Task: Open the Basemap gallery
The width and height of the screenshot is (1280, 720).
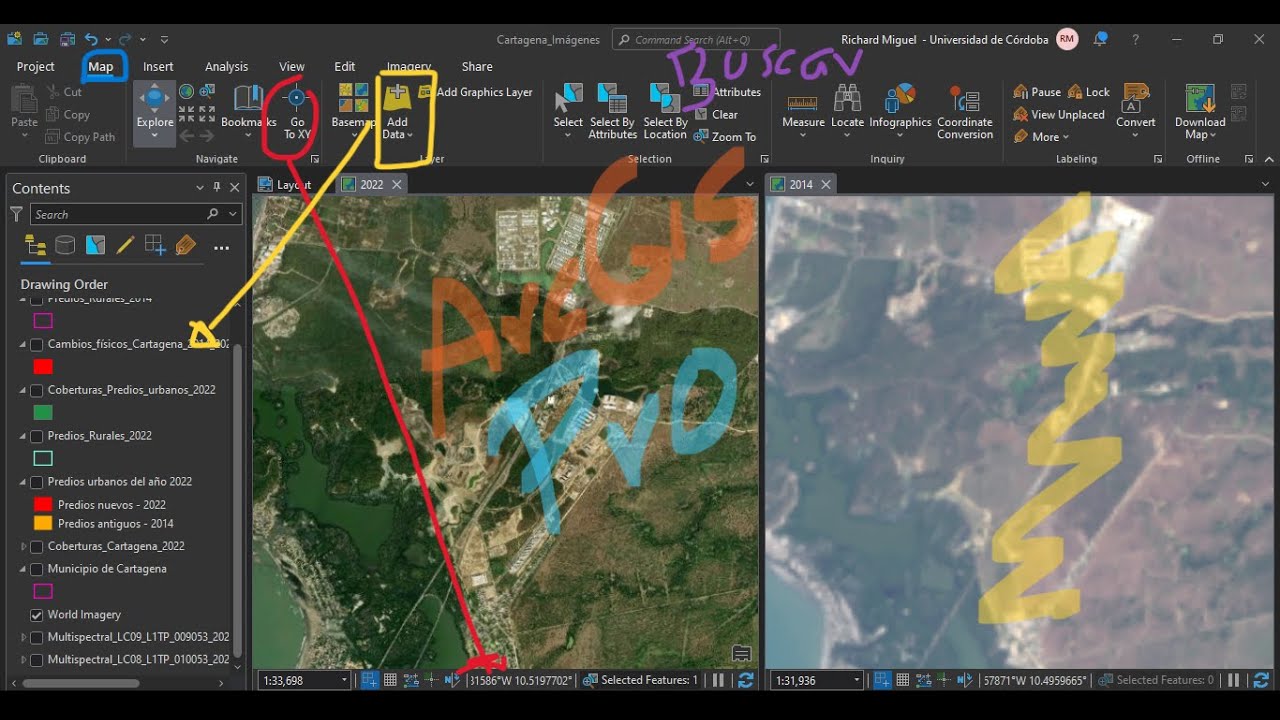Action: point(353,112)
